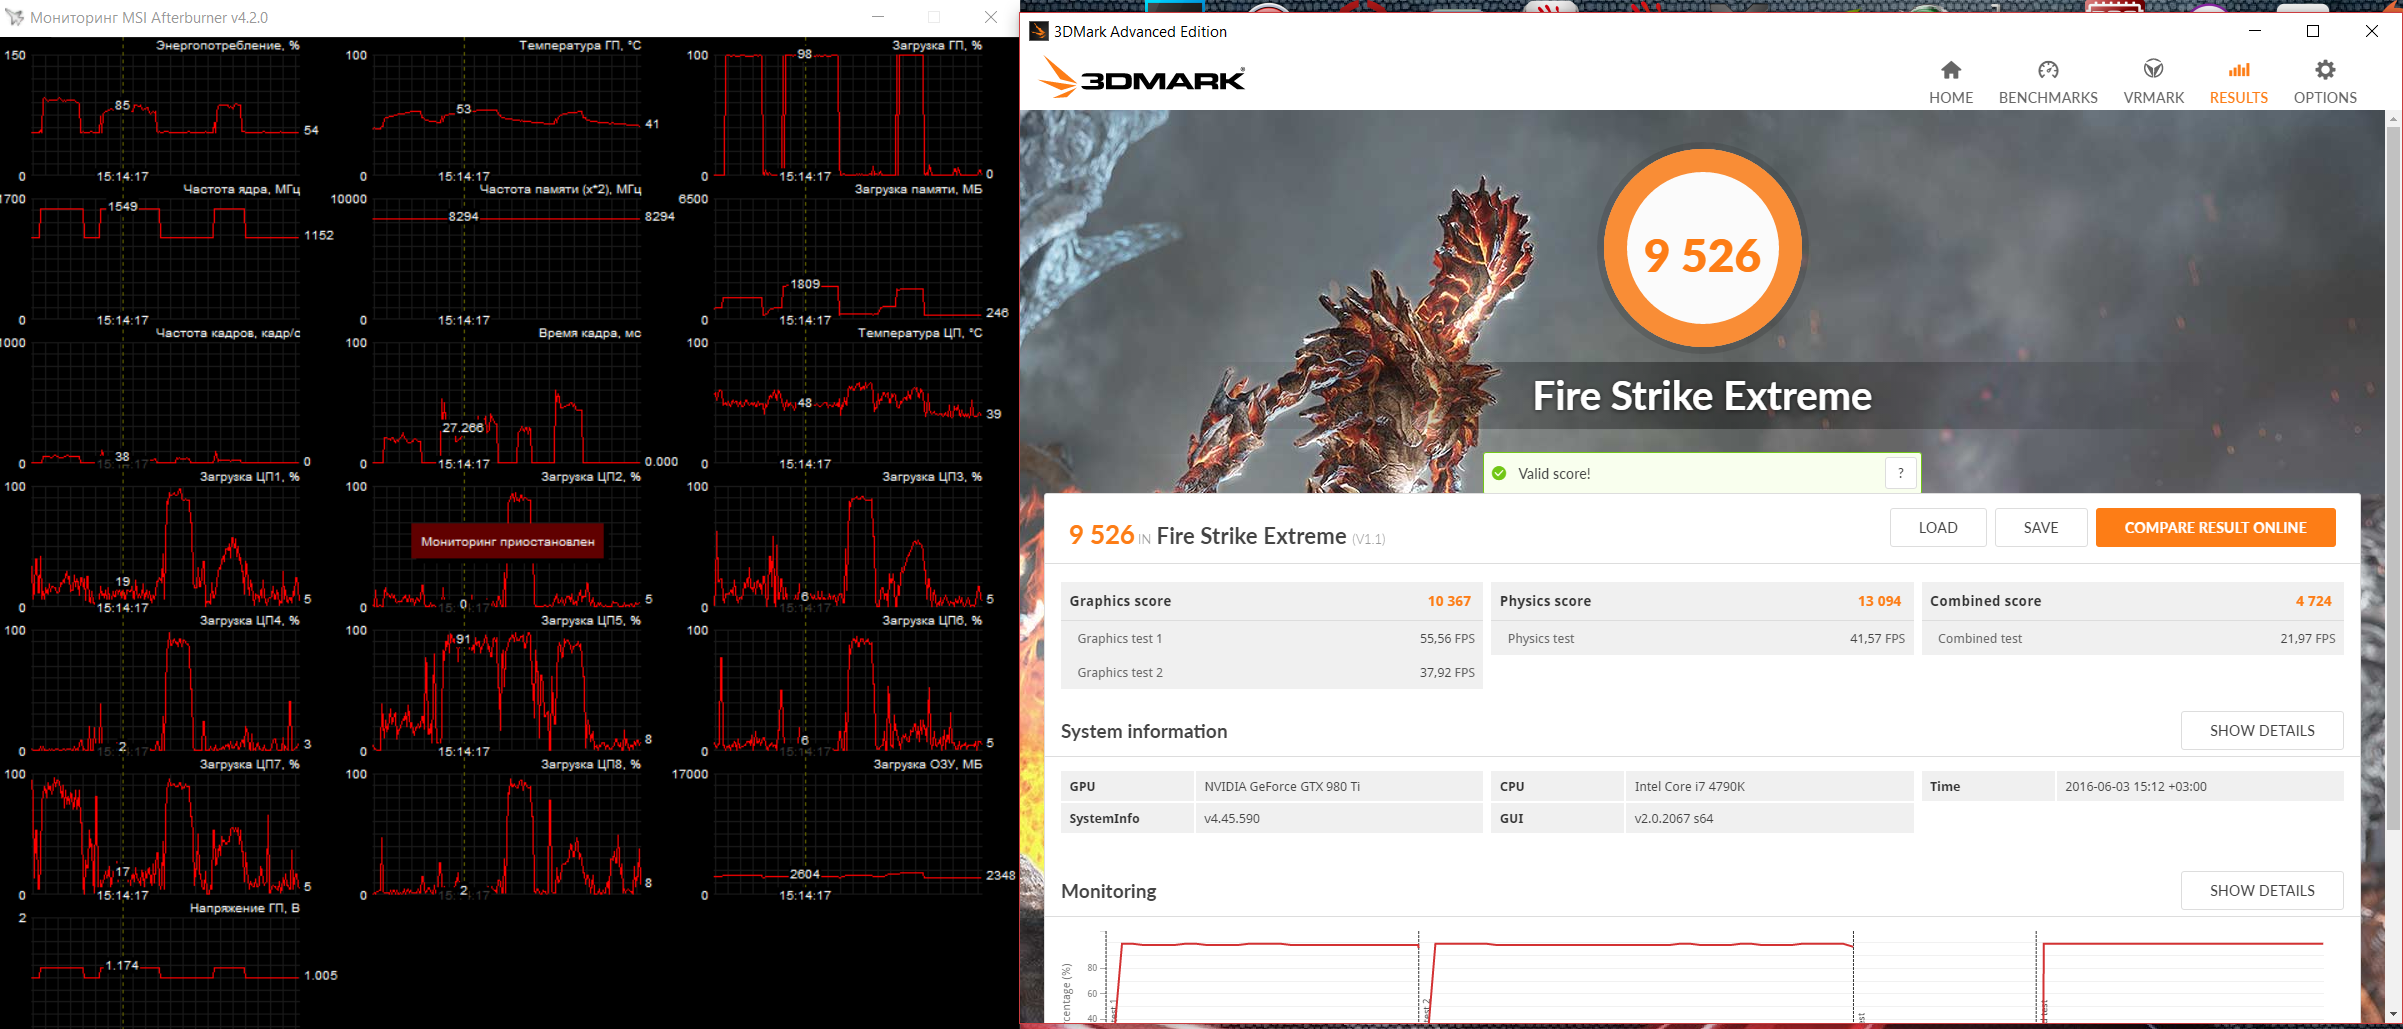
Task: Click the Combined score value 4 724
Action: 2313,601
